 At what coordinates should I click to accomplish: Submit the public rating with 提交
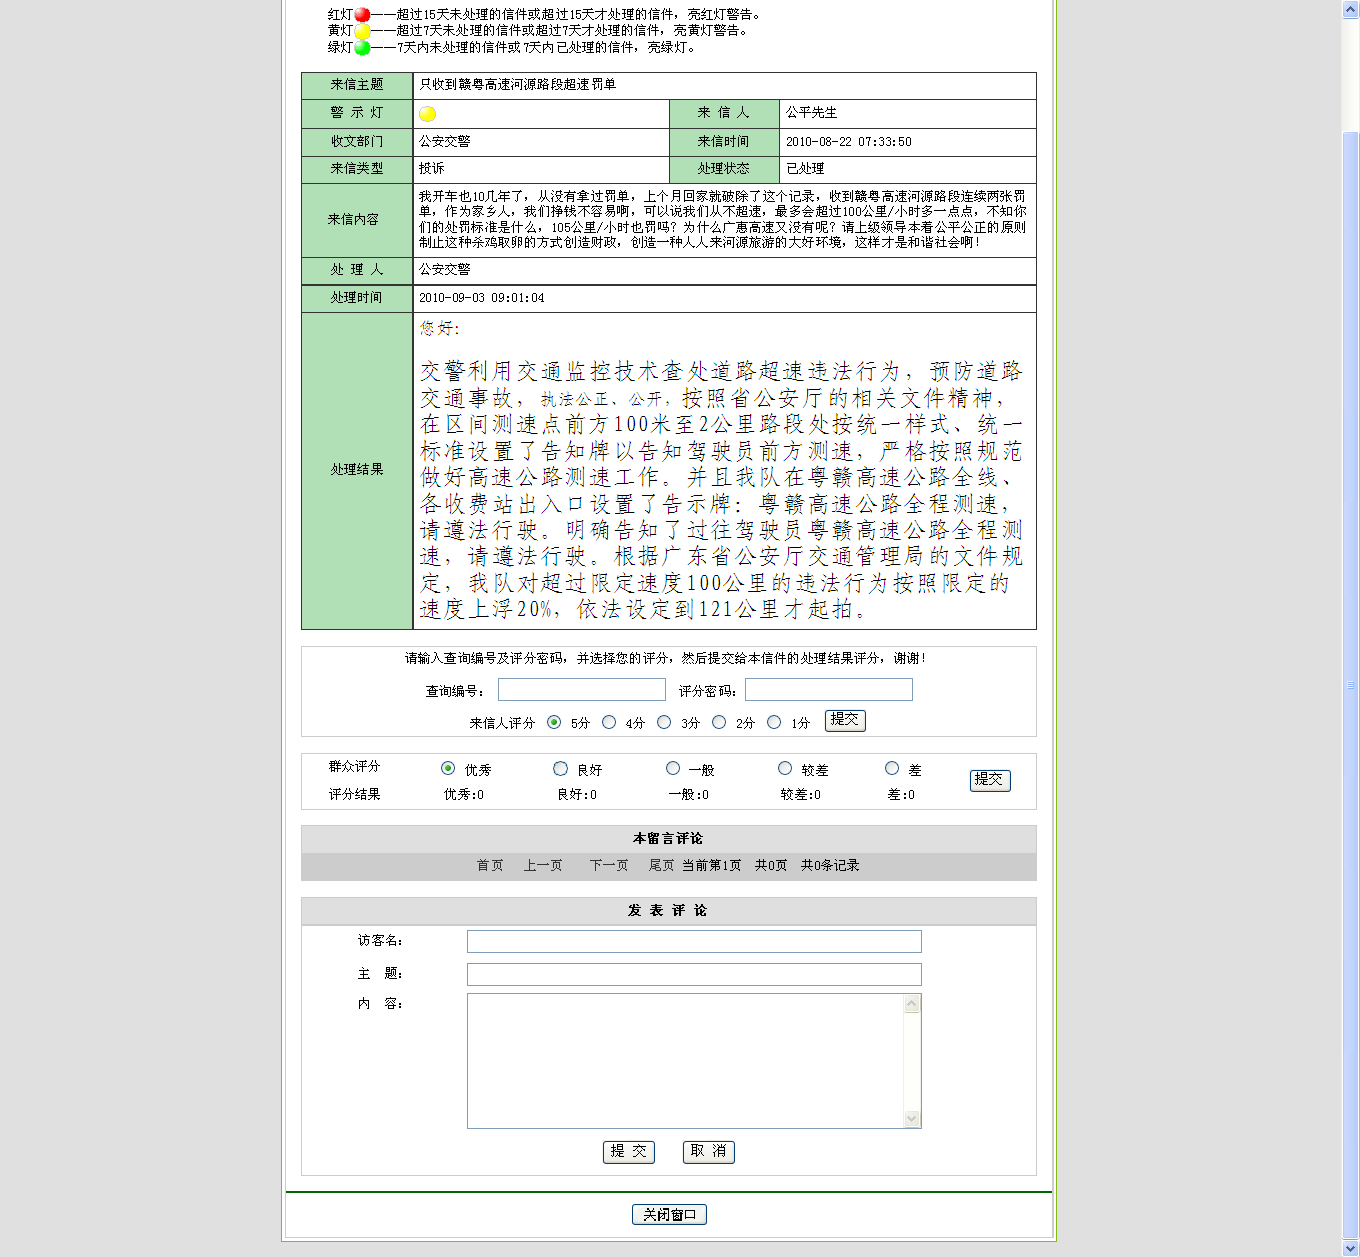[x=990, y=780]
